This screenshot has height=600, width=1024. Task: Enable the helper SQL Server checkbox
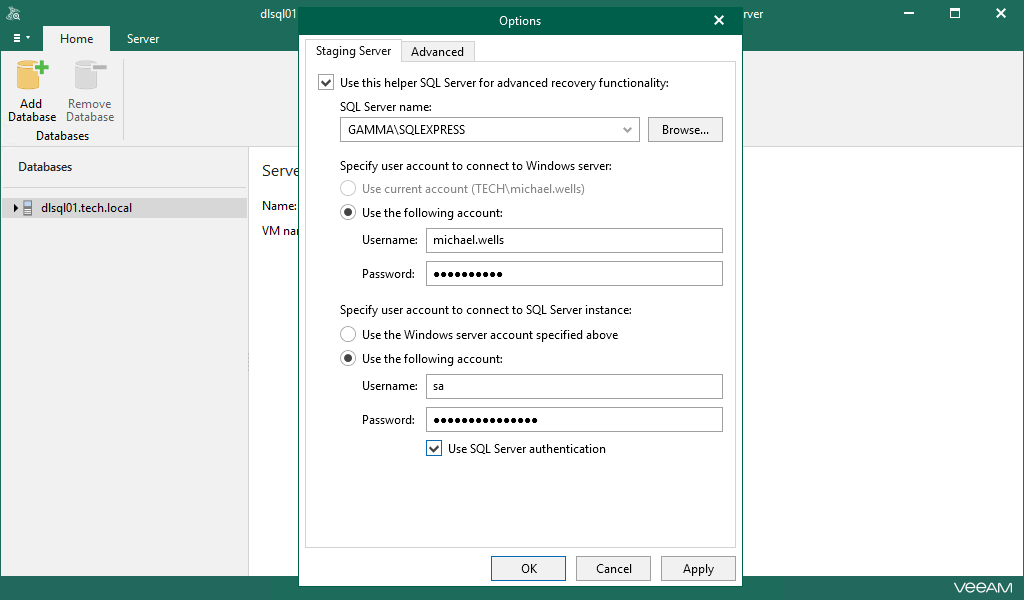click(325, 81)
